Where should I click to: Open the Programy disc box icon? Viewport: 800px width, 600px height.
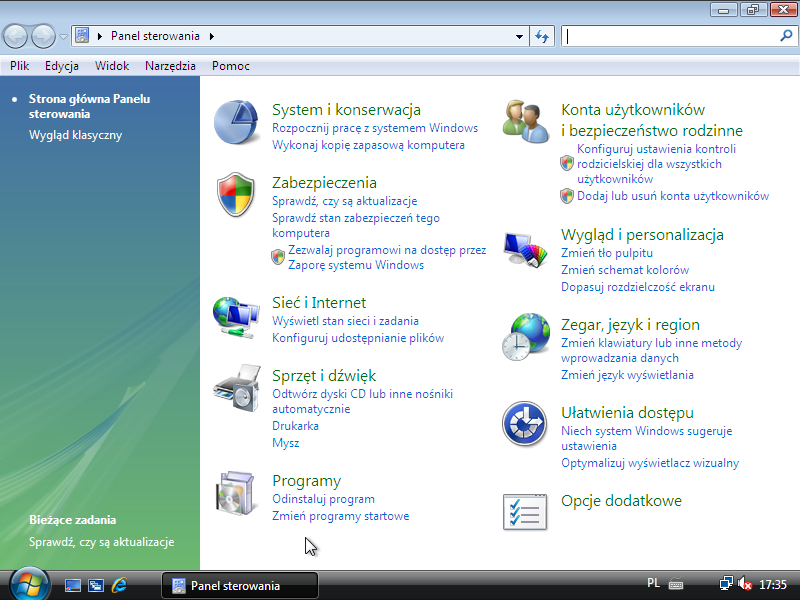[x=236, y=493]
